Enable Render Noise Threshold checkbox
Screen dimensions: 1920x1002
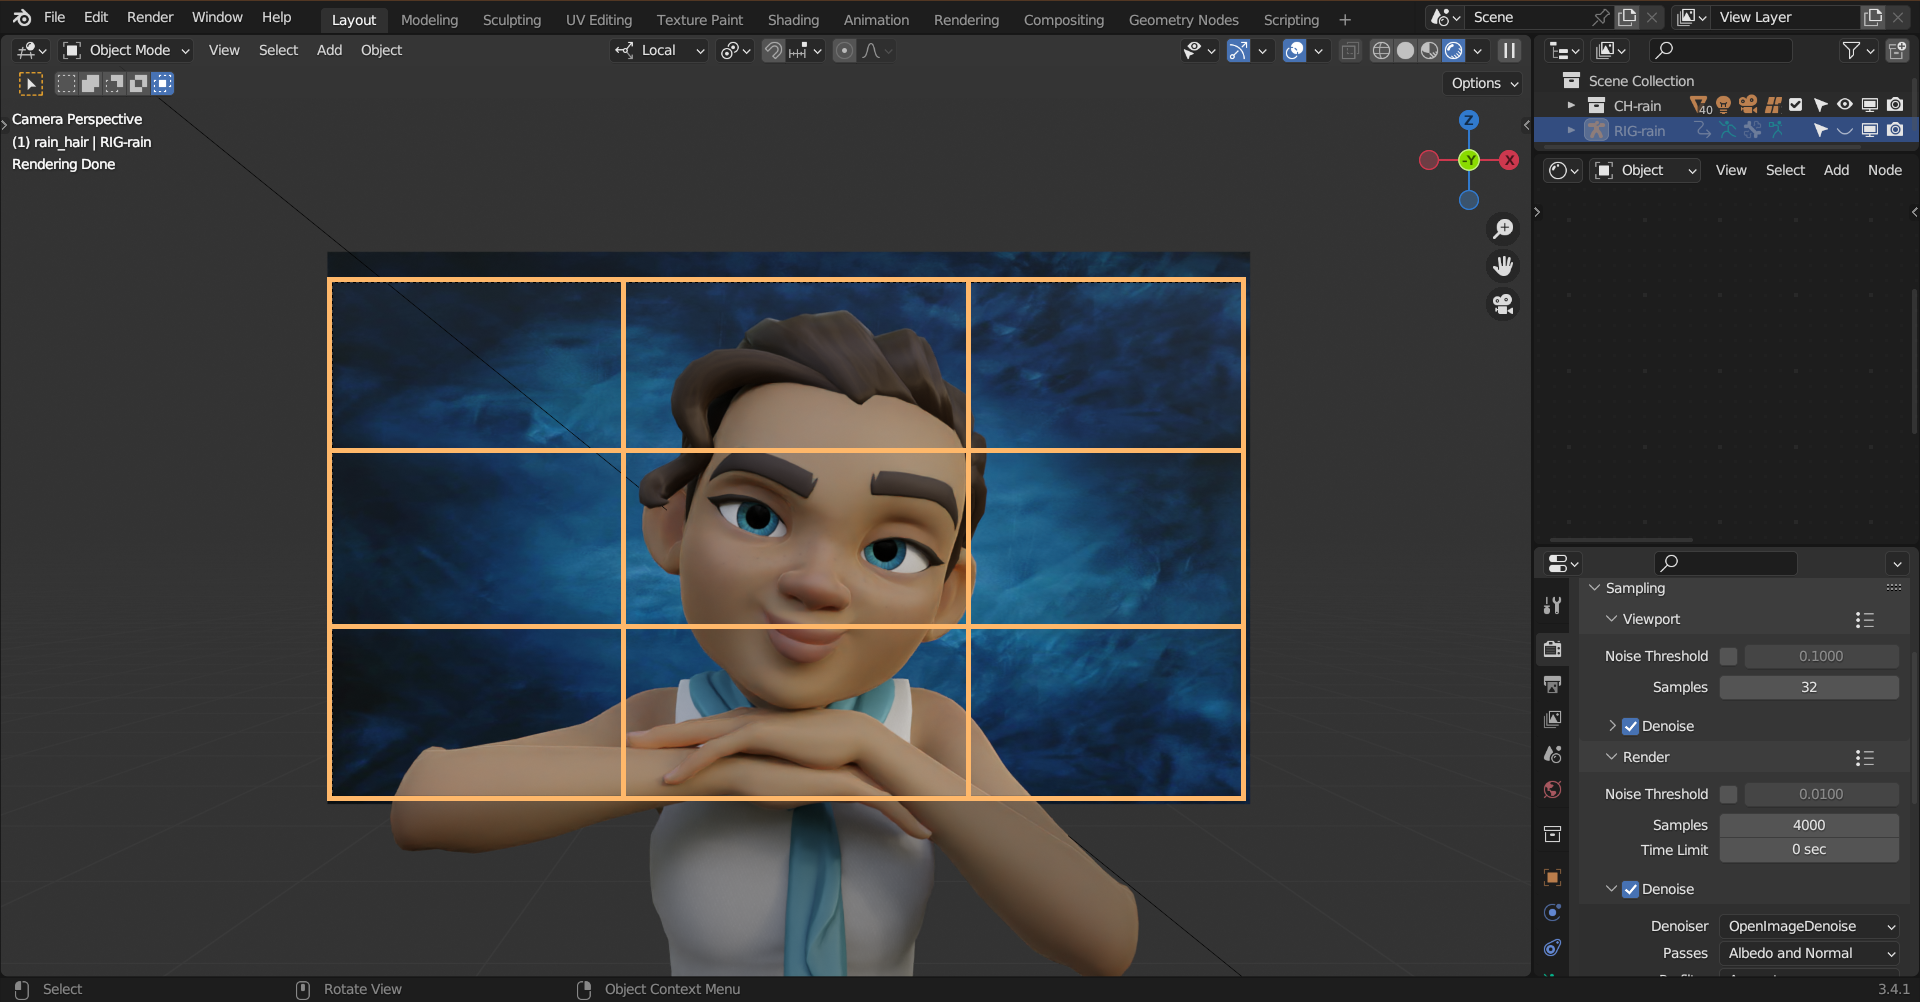point(1728,794)
